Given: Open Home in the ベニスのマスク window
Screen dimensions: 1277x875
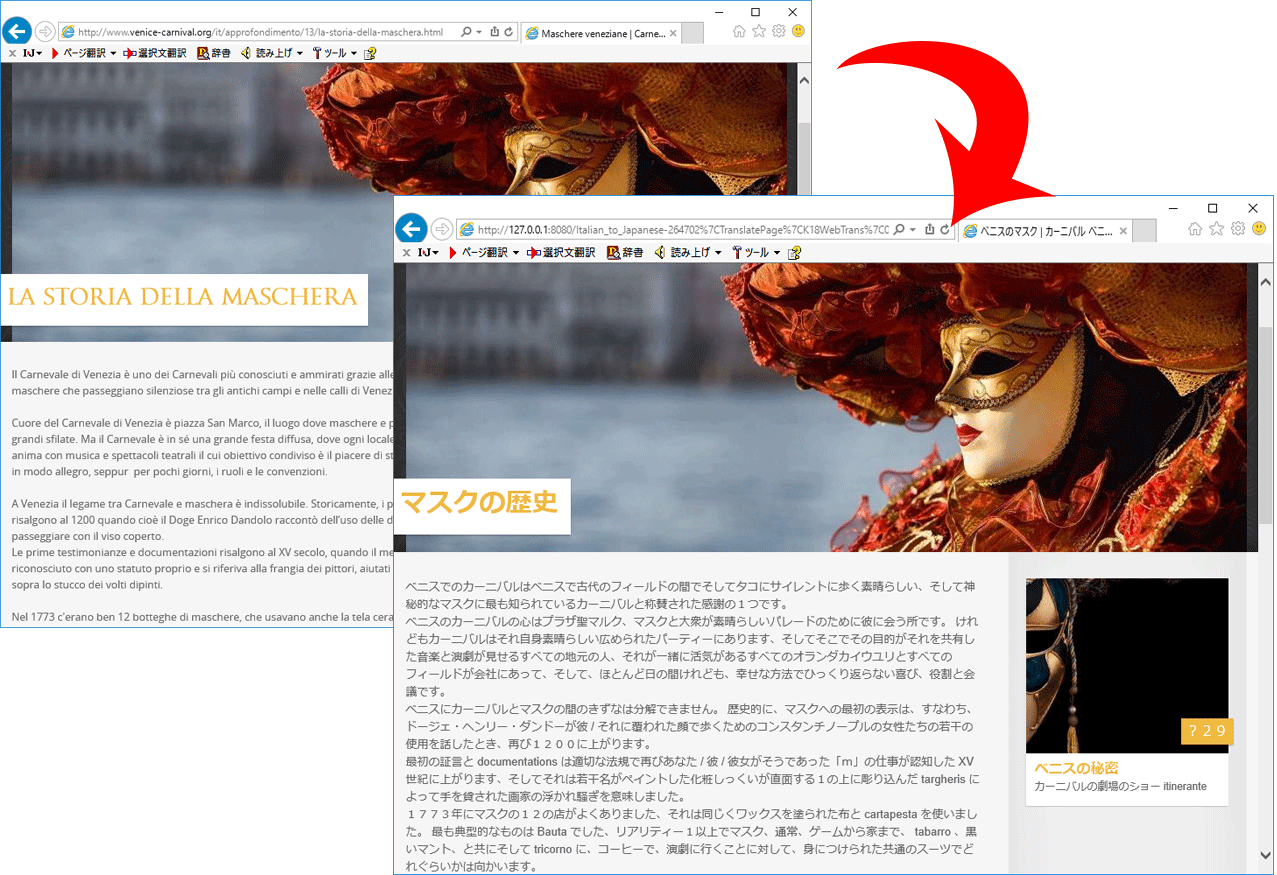Looking at the screenshot, I should click(1195, 229).
